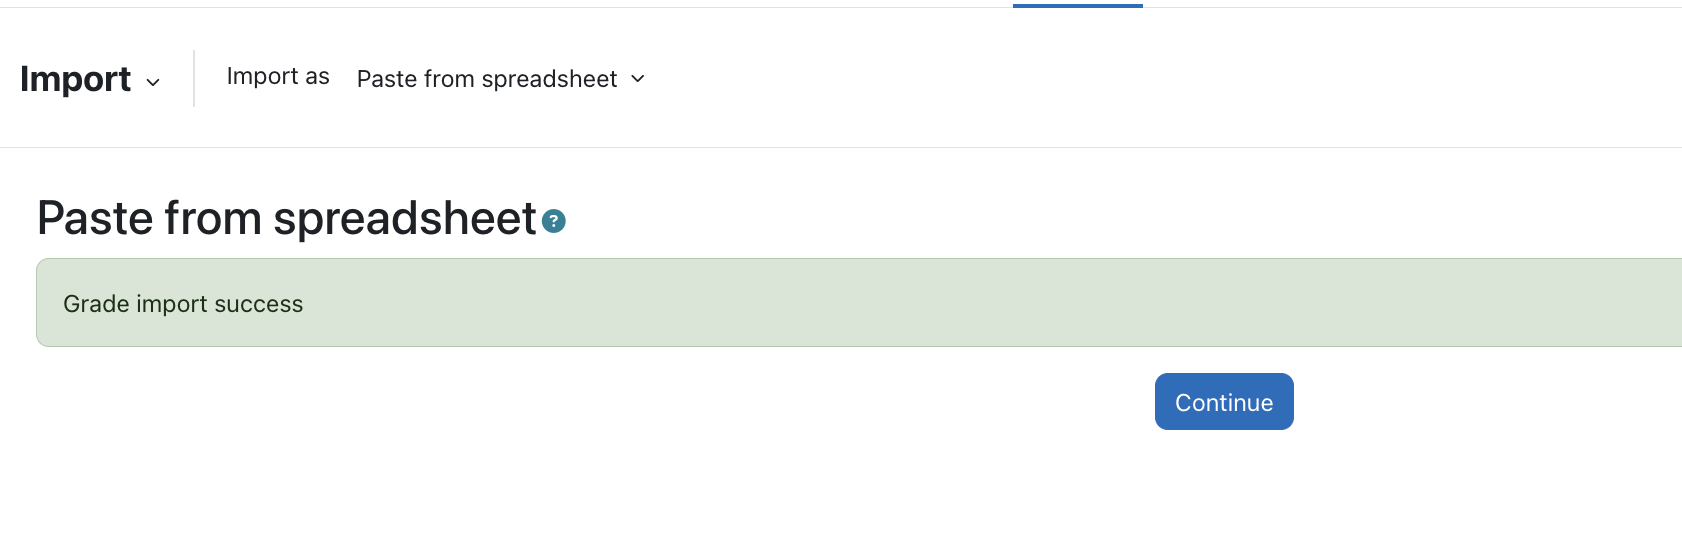Click the Grade import success message text

click(x=183, y=304)
